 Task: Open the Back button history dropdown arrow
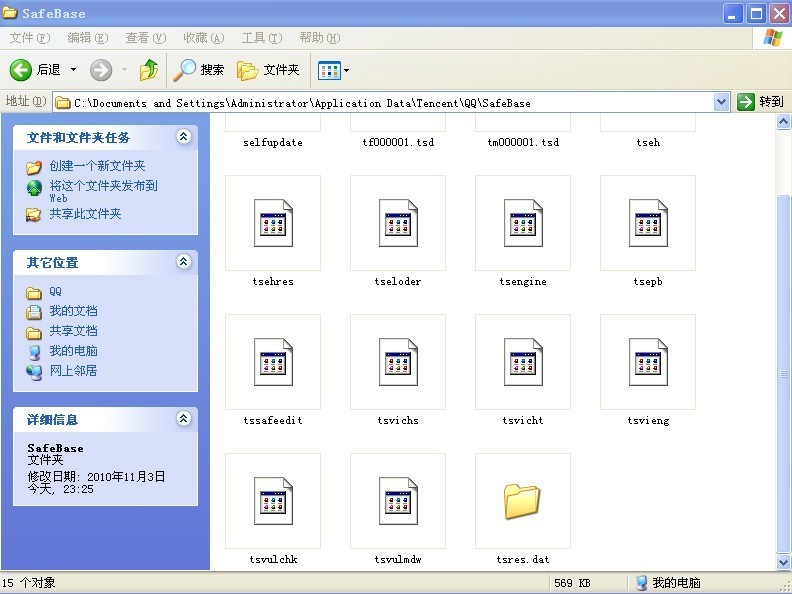pyautogui.click(x=73, y=70)
